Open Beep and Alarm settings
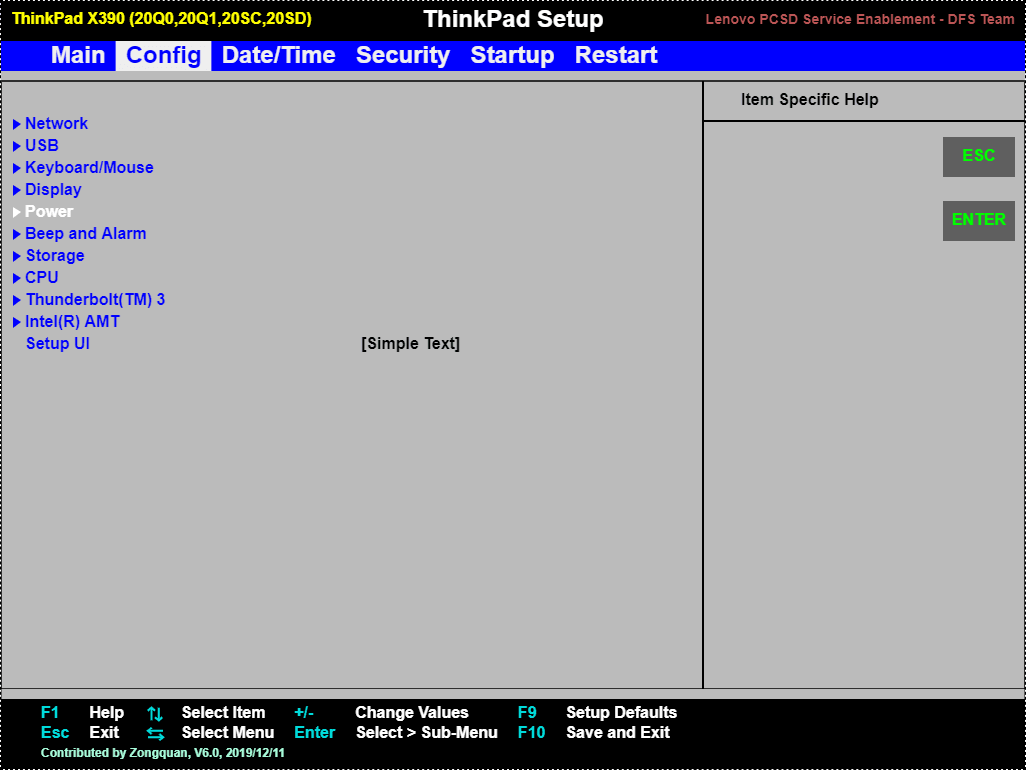Viewport: 1026px width, 770px height. pos(86,234)
